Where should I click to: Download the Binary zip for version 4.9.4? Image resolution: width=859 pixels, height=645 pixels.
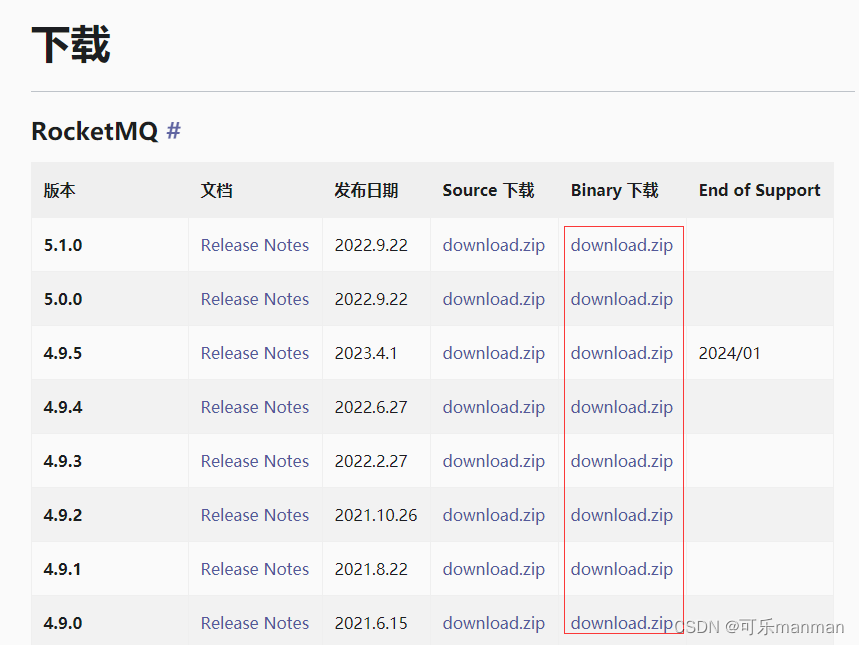pos(621,407)
